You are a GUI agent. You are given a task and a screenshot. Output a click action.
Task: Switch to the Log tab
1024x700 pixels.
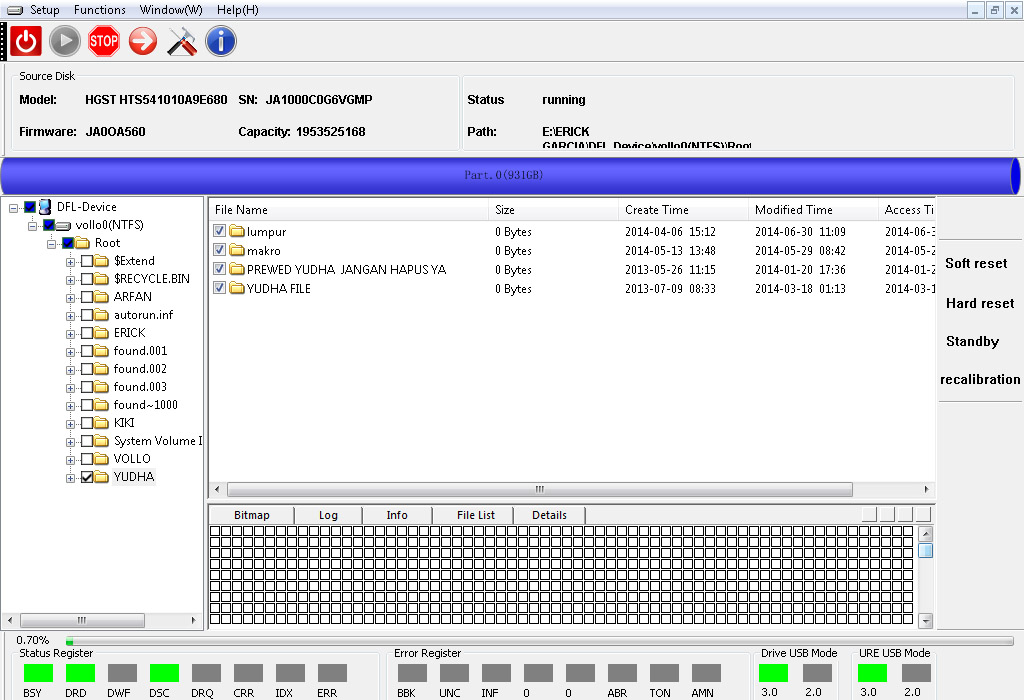tap(328, 515)
